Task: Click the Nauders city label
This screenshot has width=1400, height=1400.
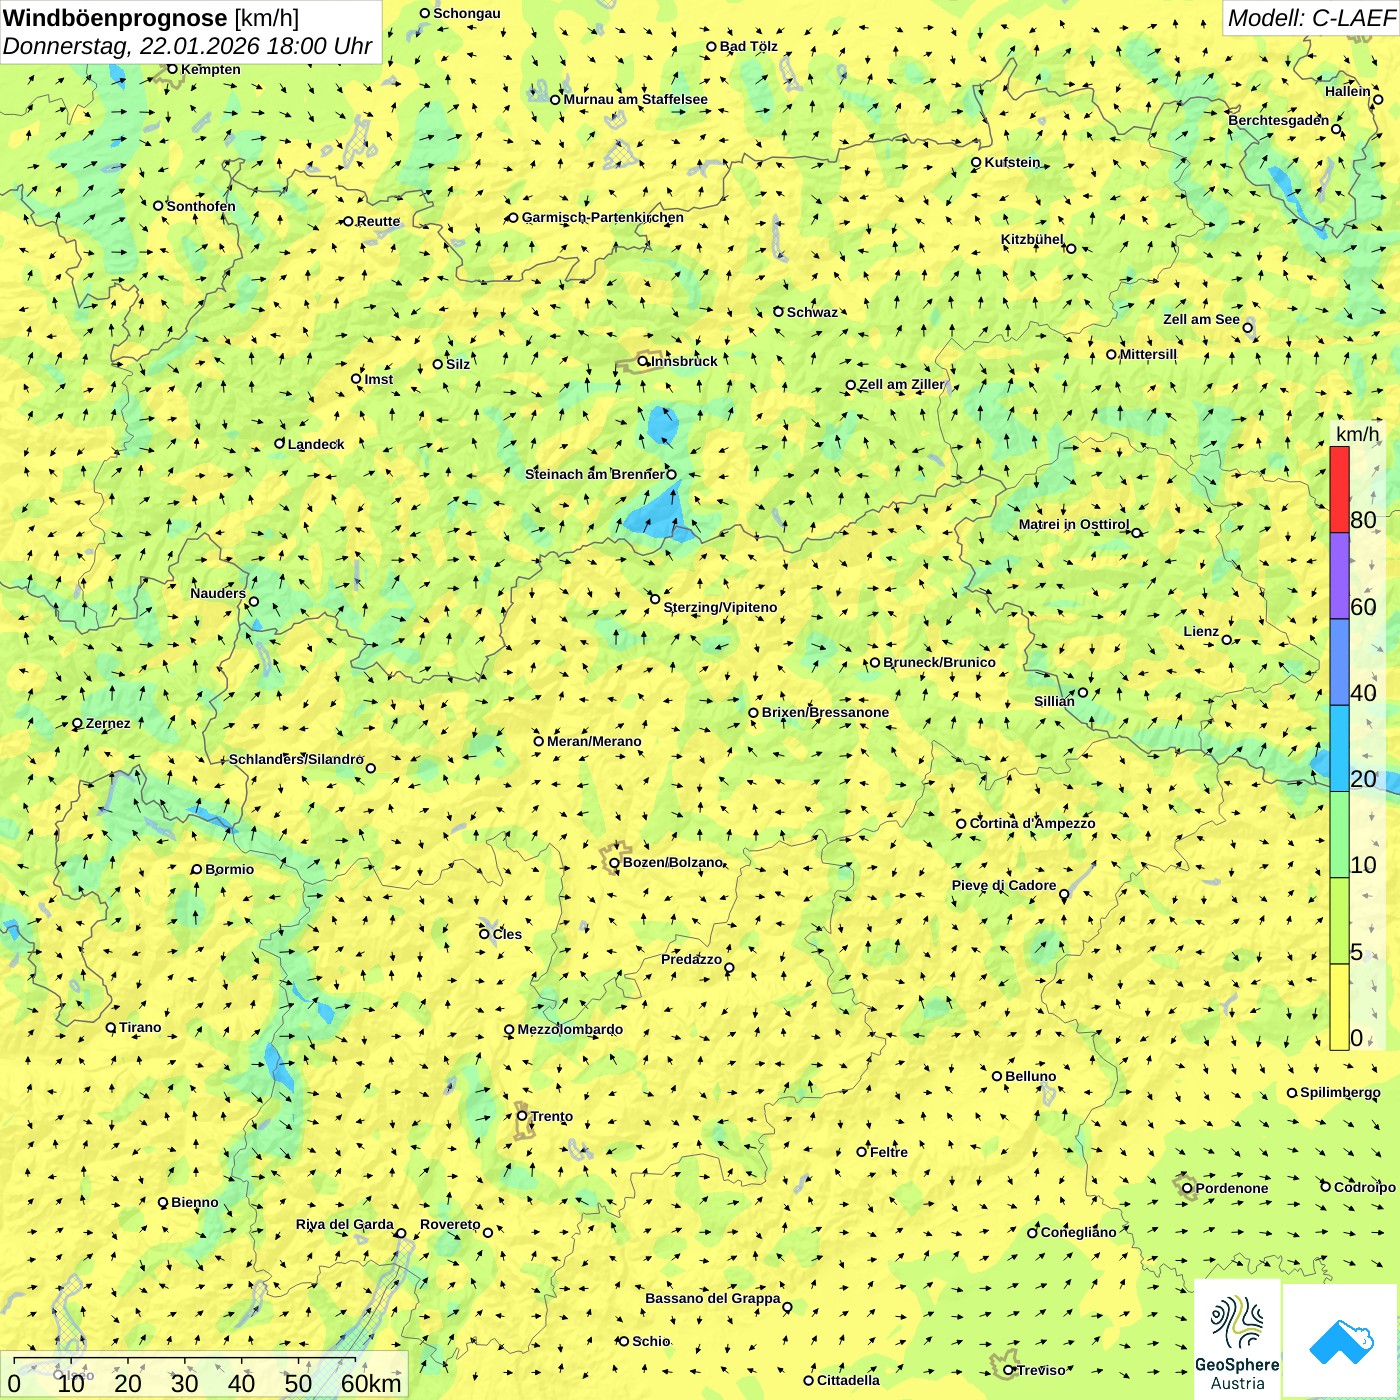Action: pos(218,593)
